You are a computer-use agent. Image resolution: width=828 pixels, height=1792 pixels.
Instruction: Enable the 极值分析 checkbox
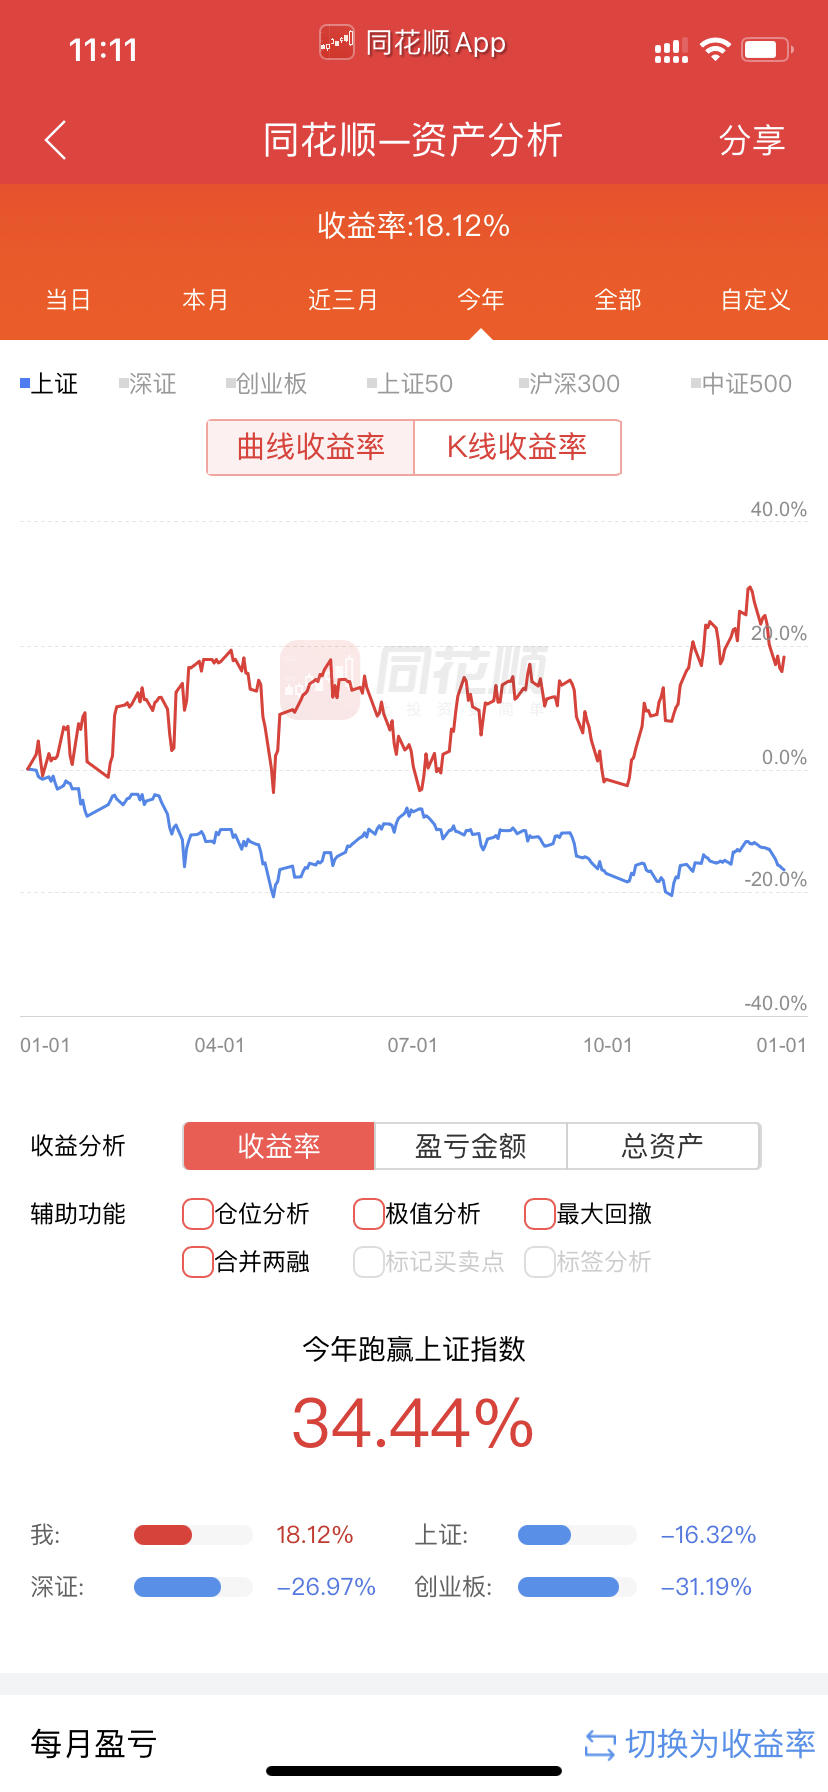pos(369,1213)
